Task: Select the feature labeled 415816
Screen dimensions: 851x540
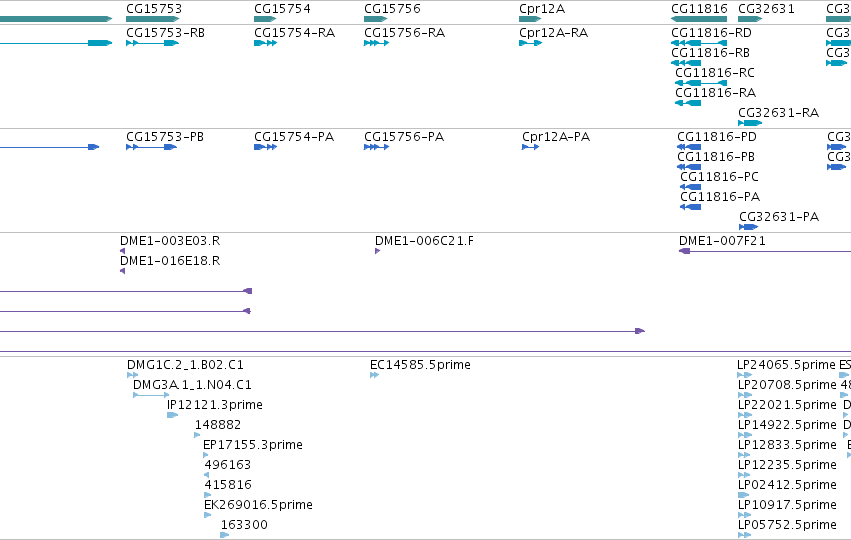Action: click(x=227, y=485)
